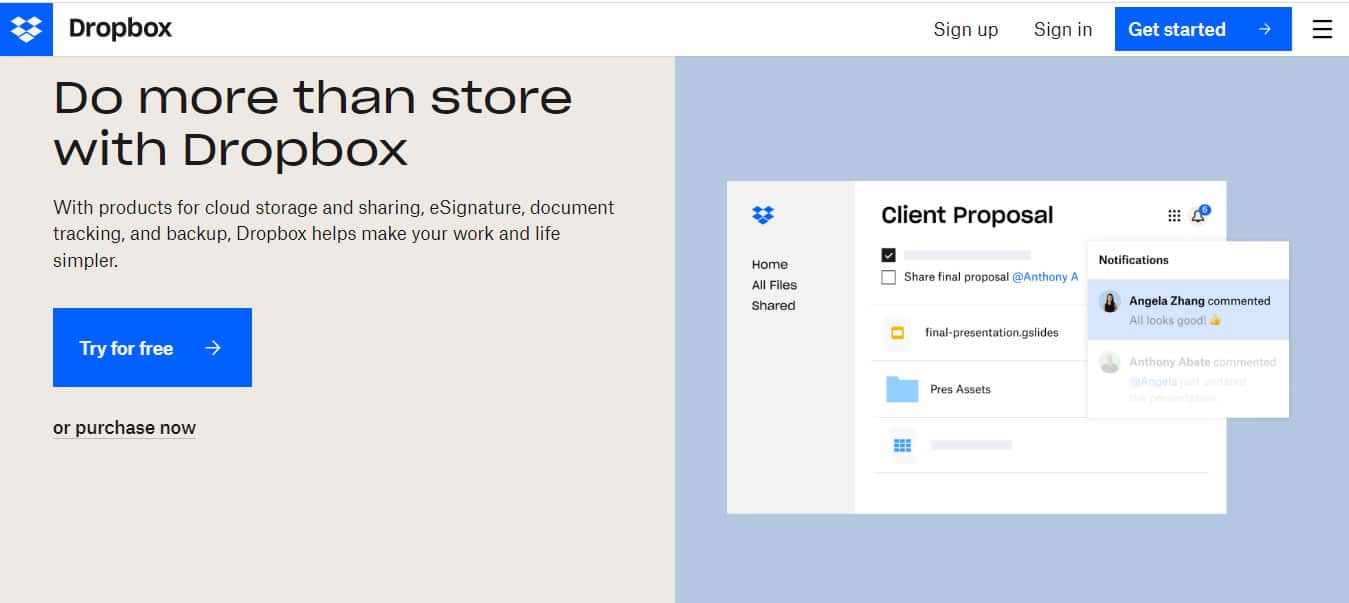Click the Try for free button
Screen dimensions: 1349x603
(152, 348)
